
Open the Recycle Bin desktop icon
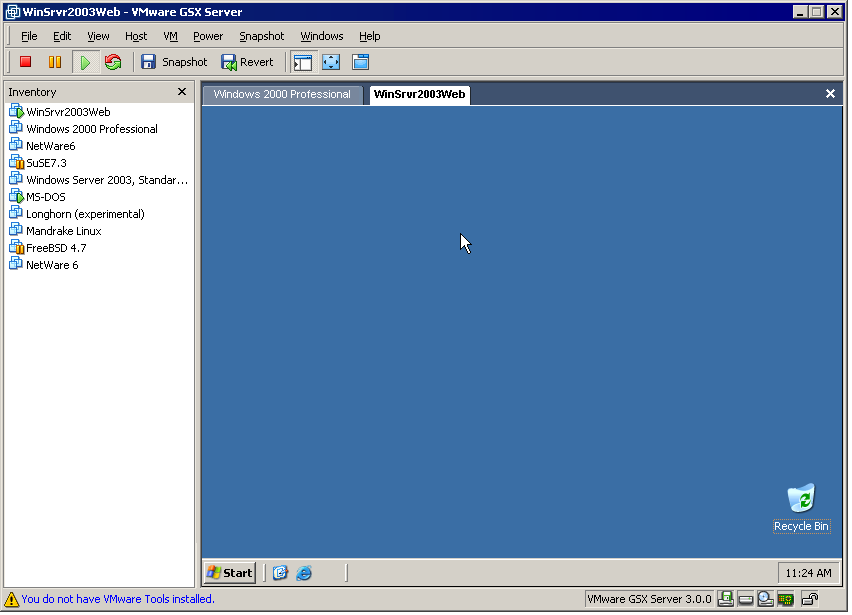pos(801,500)
